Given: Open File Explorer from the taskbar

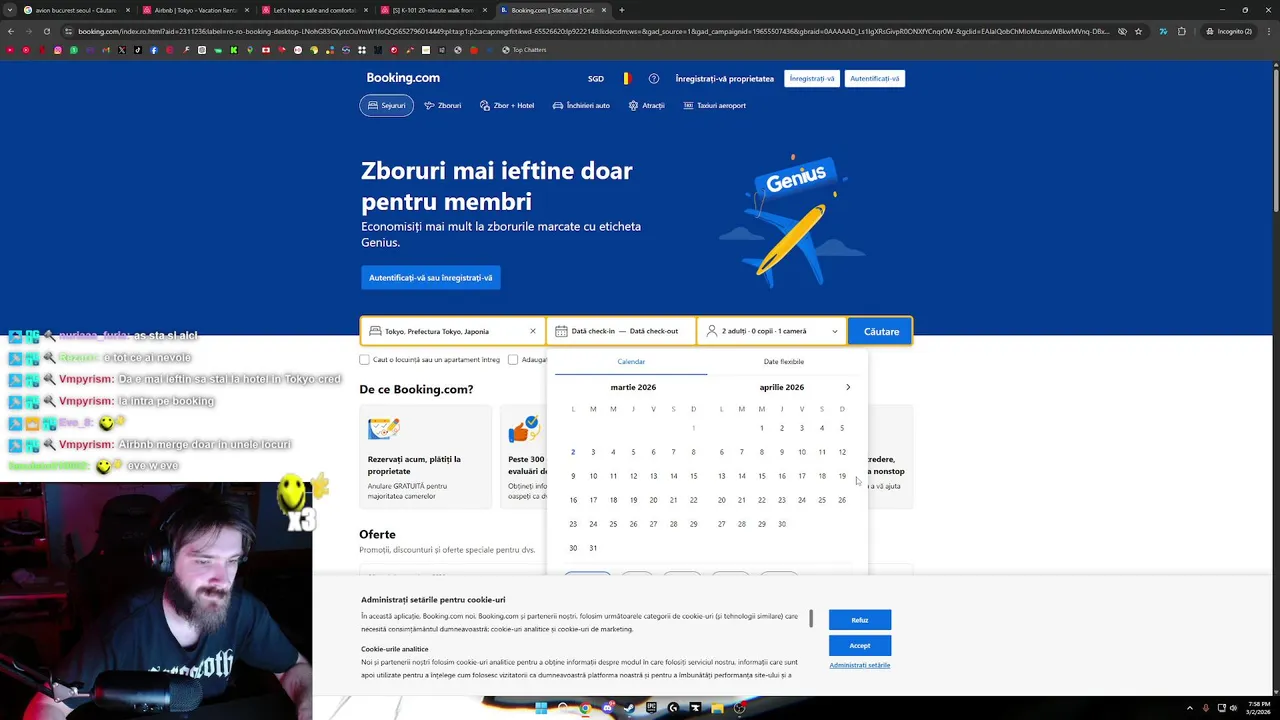Looking at the screenshot, I should pos(717,708).
